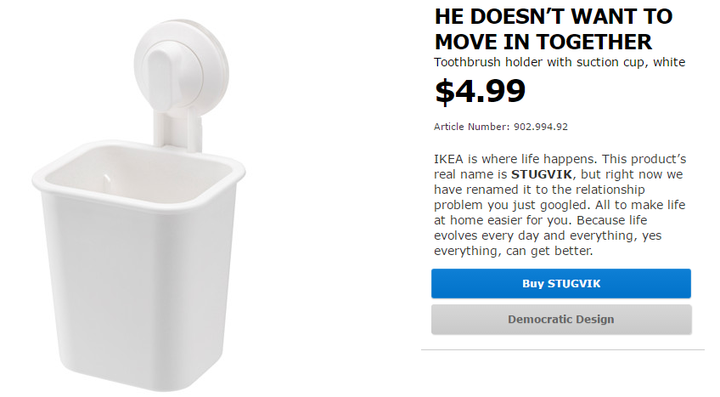The image size is (720, 397).
Task: Click the gray divider line below buttons
Action: click(562, 350)
